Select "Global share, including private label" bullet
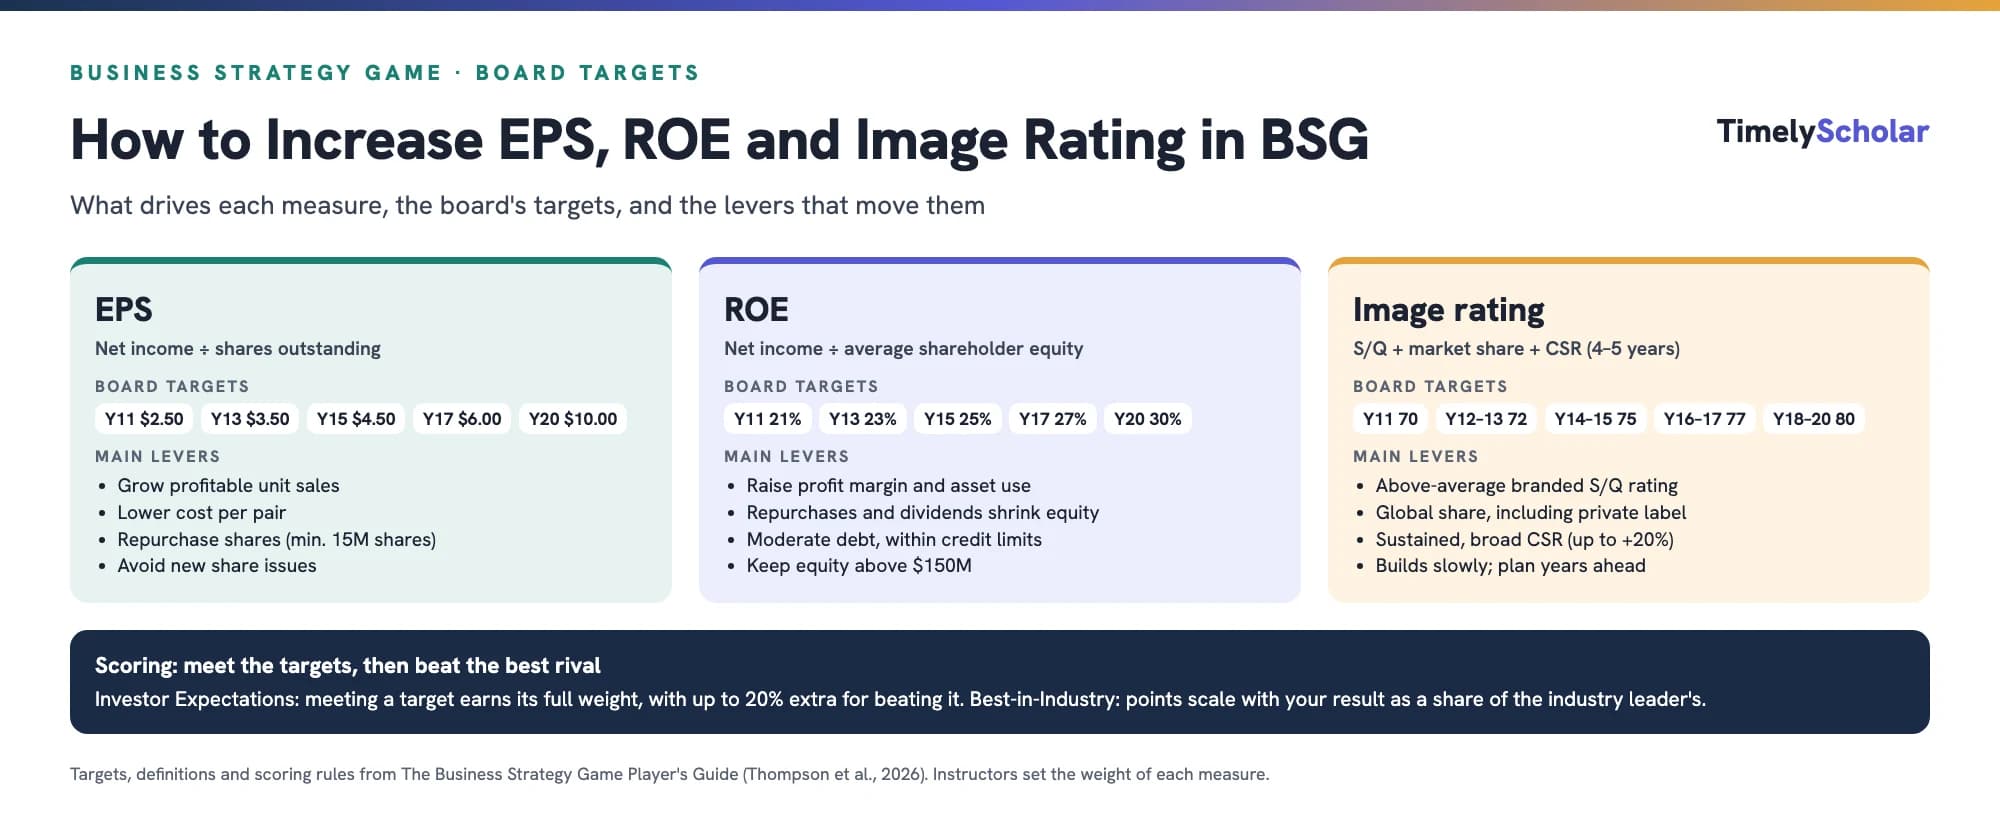 click(x=1530, y=512)
